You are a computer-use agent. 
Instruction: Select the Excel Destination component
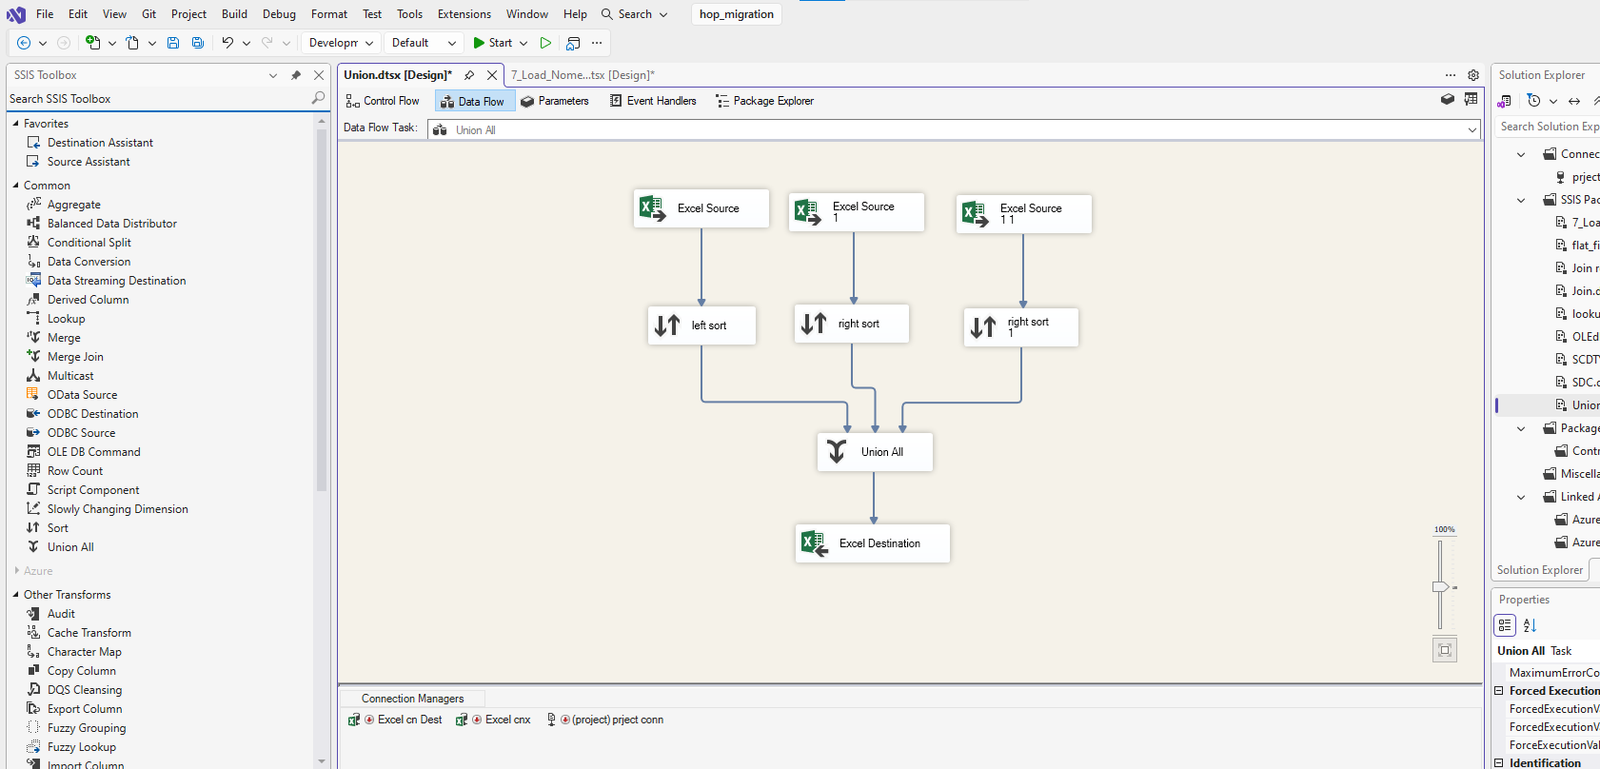tap(873, 543)
